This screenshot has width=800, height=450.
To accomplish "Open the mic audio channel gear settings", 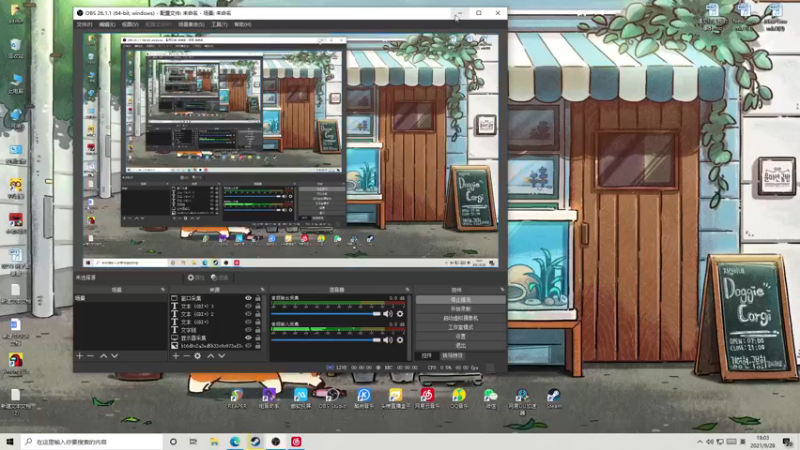I will pyautogui.click(x=400, y=340).
